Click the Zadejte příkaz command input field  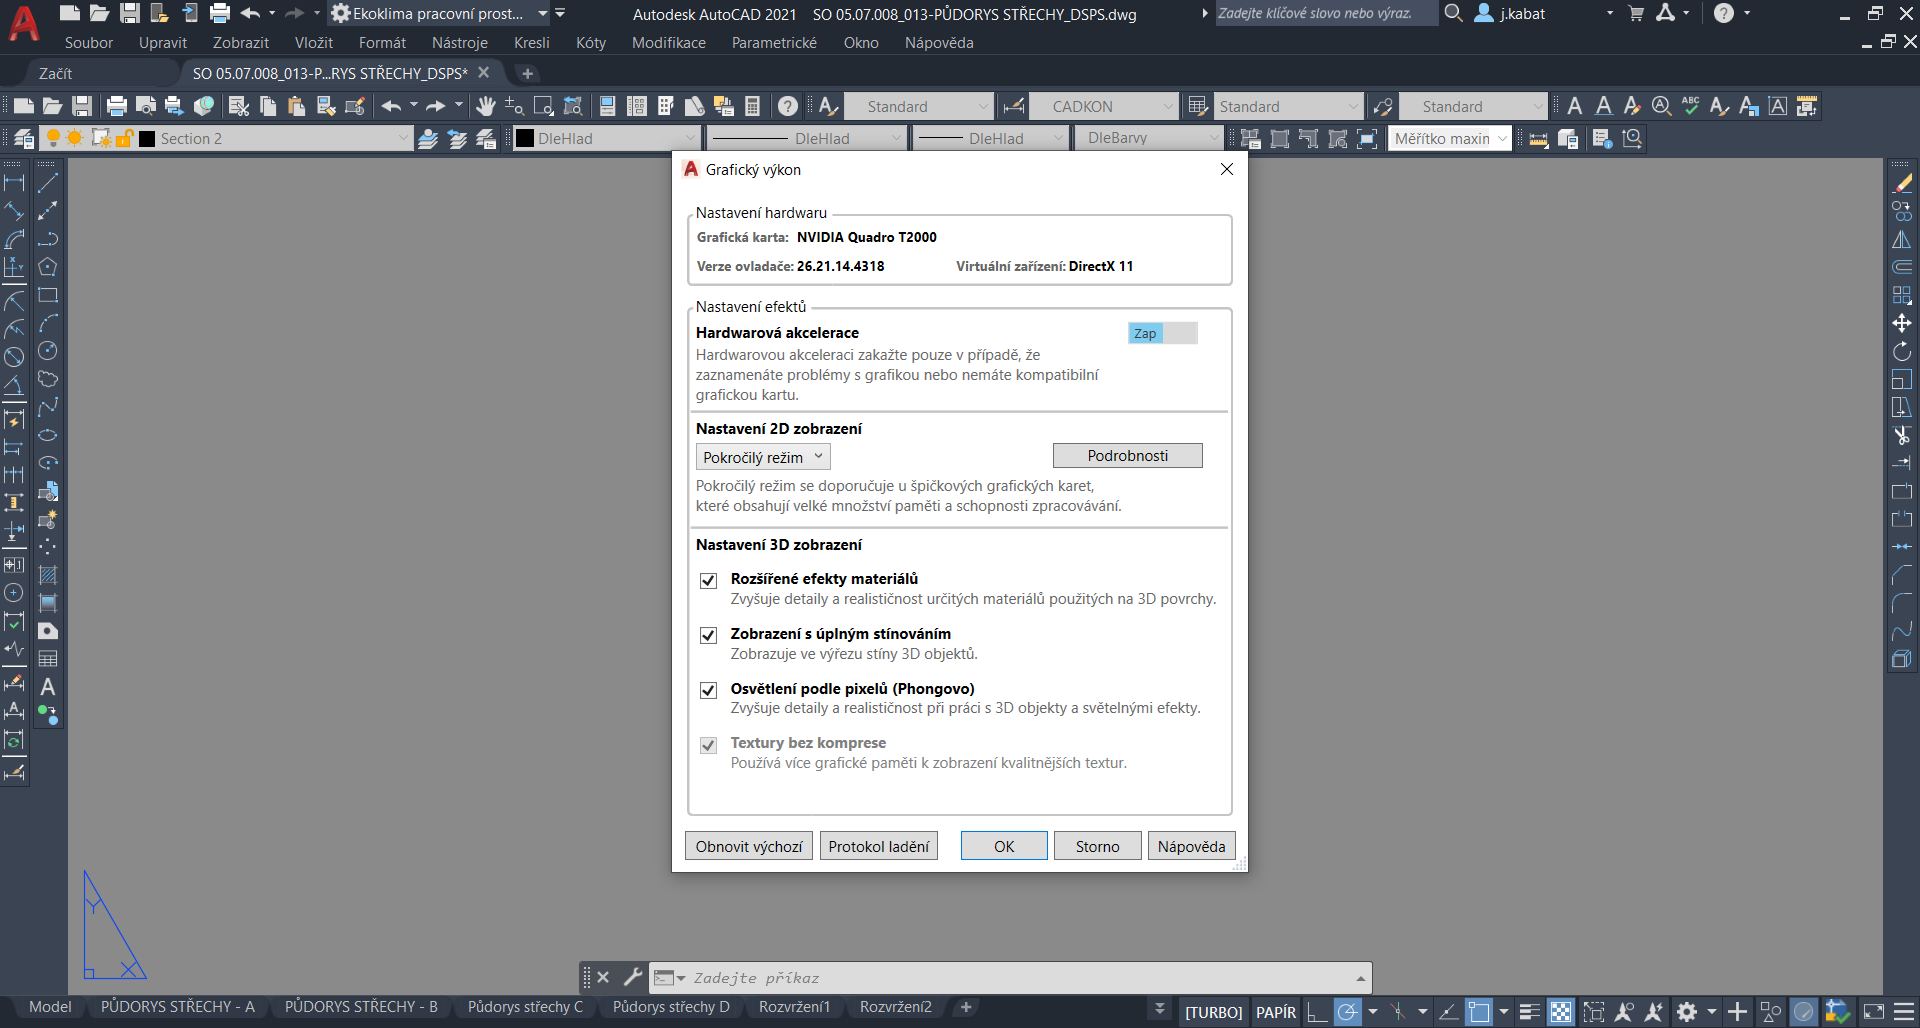click(x=1010, y=978)
